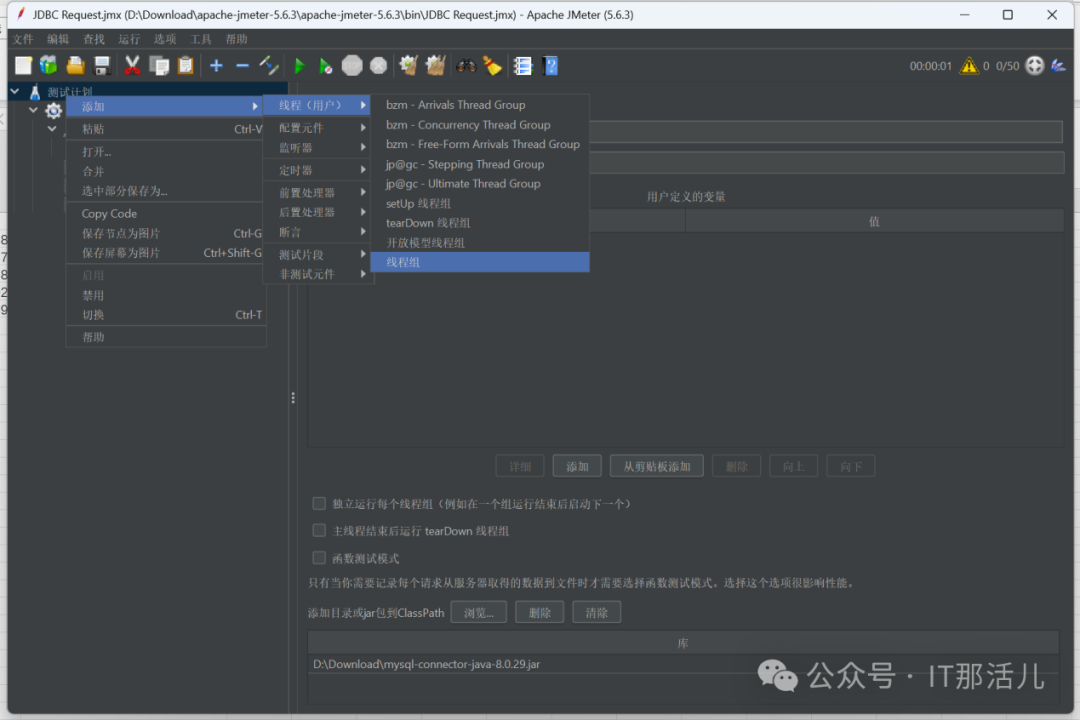This screenshot has height=720, width=1080.
Task: Toggle 主线程结束后运行 tearDown 线程组 checkbox
Action: pyautogui.click(x=319, y=531)
